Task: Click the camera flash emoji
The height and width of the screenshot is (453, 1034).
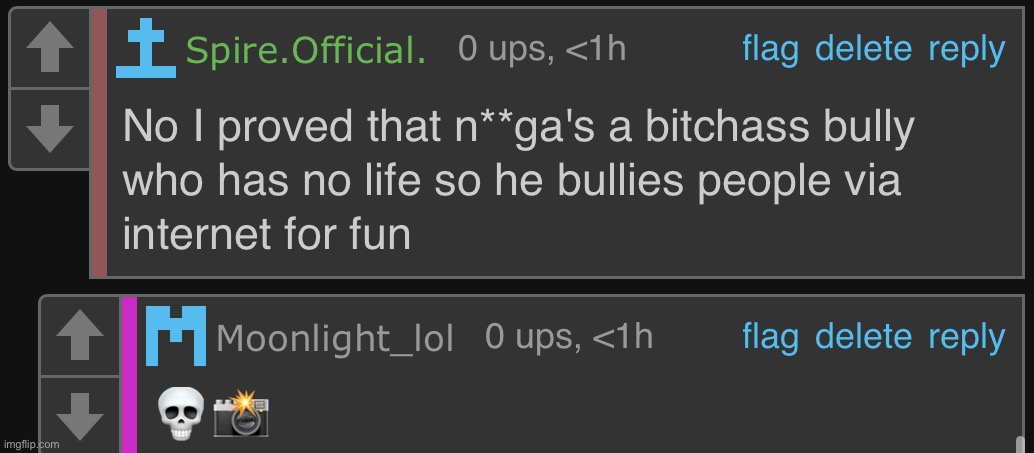Action: point(241,411)
